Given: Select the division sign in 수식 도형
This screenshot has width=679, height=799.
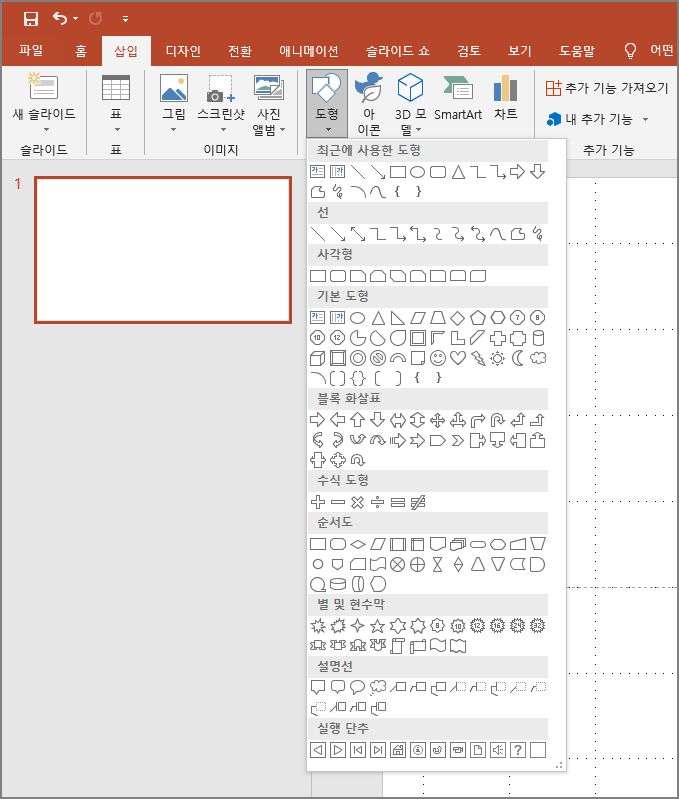Looking at the screenshot, I should [377, 502].
